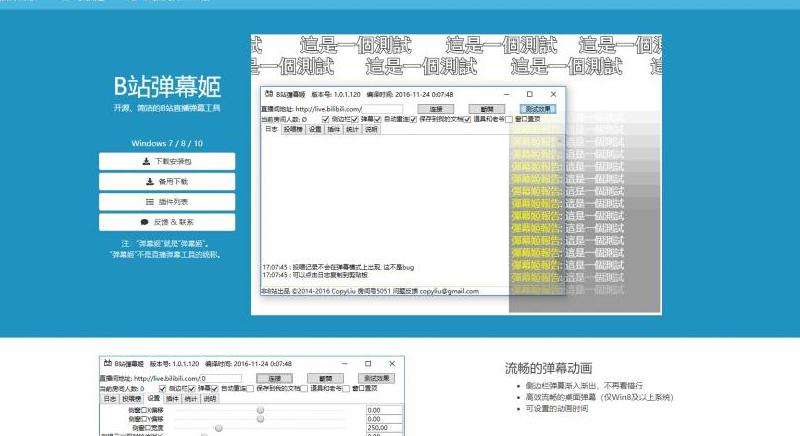Switch to 统计 tab in the settings-view window
The height and width of the screenshot is (436, 800).
point(191,399)
